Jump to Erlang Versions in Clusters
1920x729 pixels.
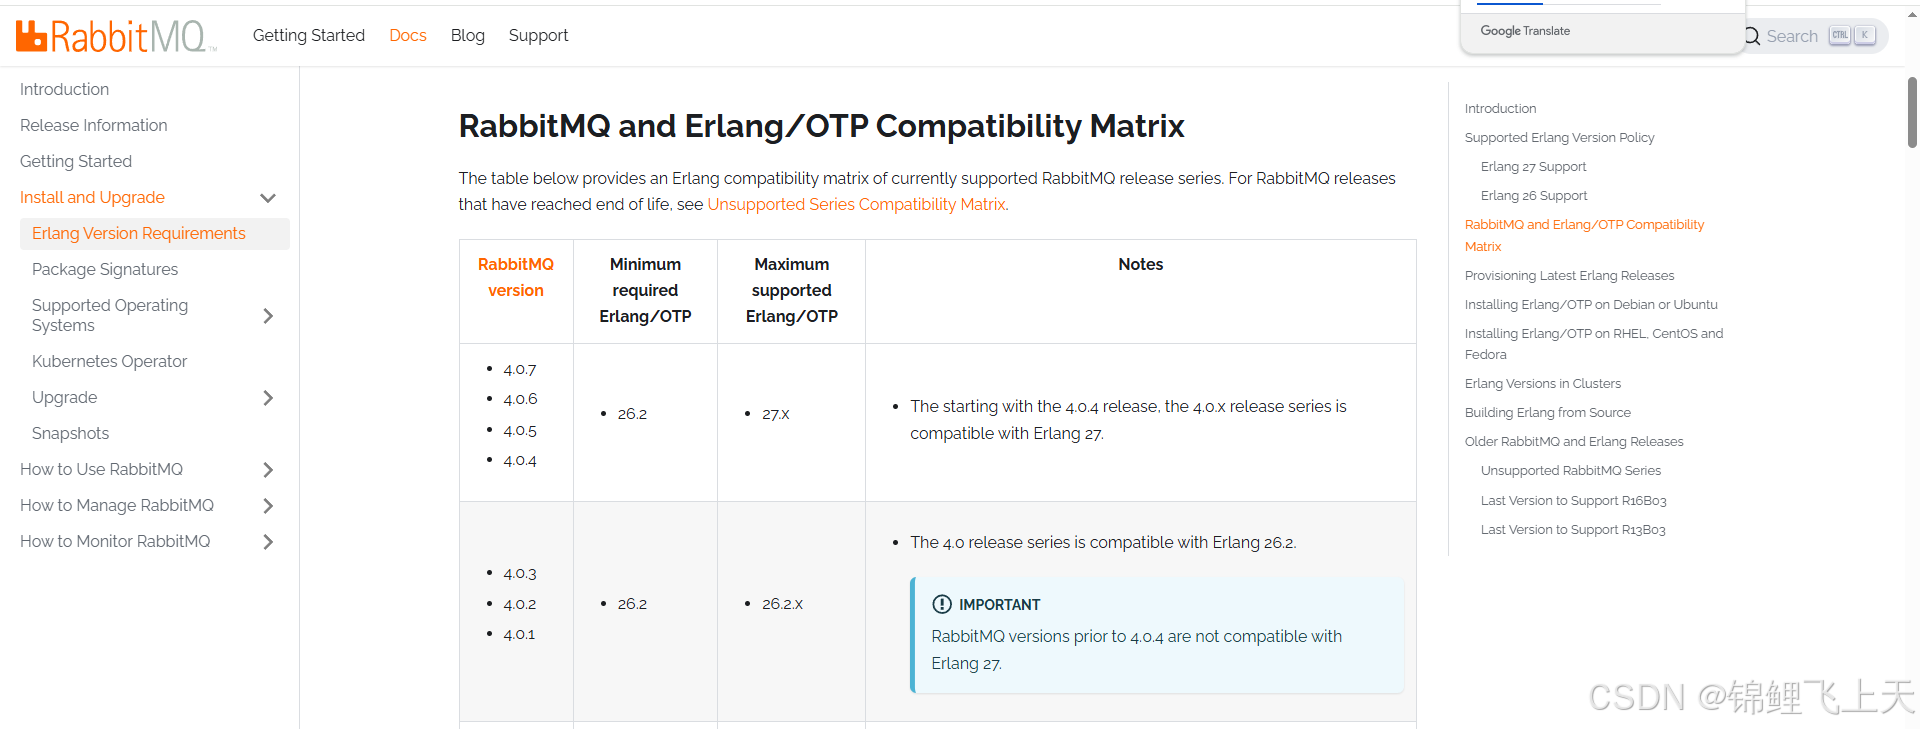[1543, 383]
